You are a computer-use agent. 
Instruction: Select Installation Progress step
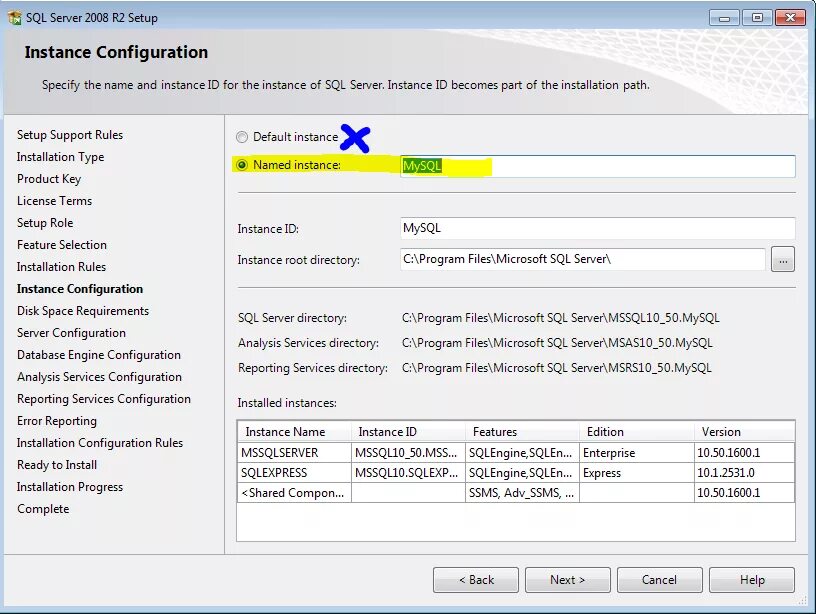(x=70, y=487)
